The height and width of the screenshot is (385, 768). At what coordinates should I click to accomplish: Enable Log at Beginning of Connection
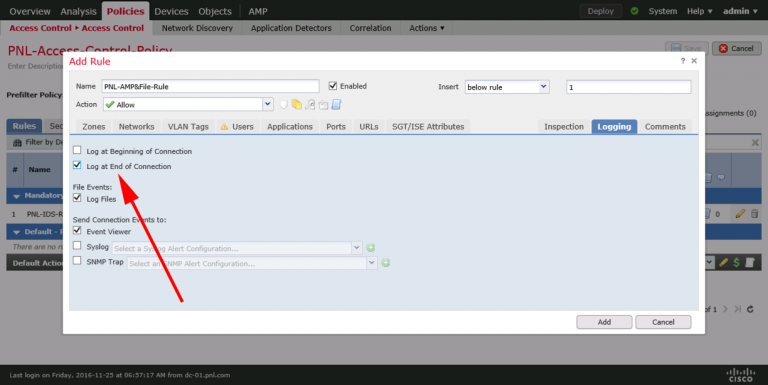click(77, 150)
